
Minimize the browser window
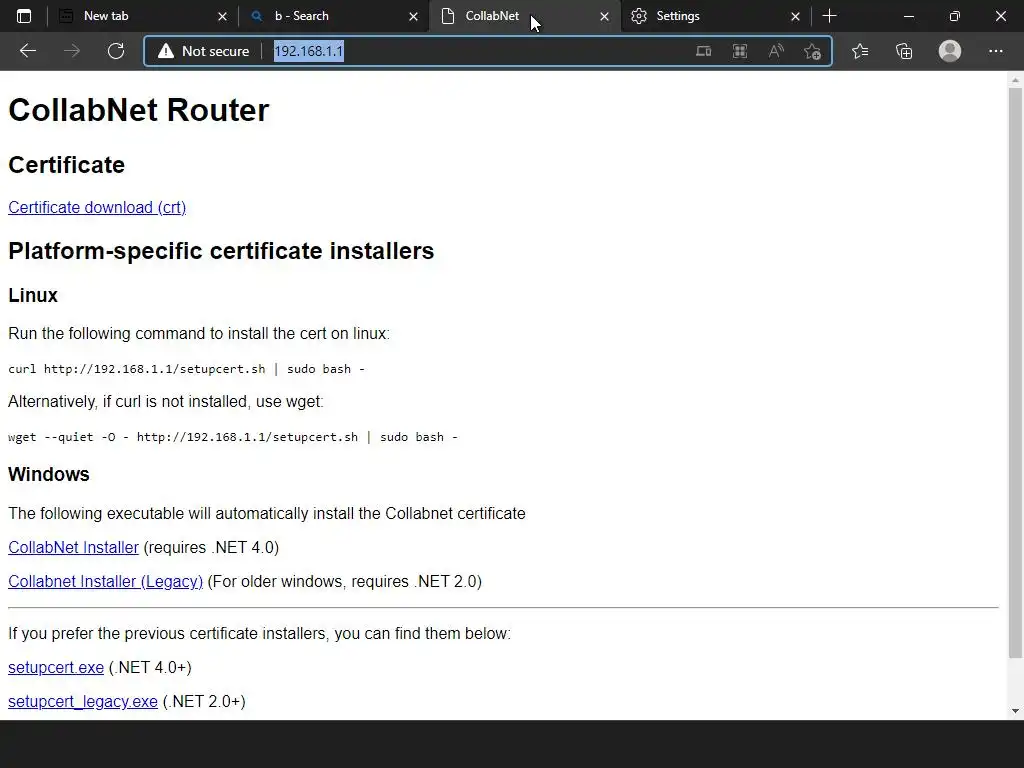[908, 16]
